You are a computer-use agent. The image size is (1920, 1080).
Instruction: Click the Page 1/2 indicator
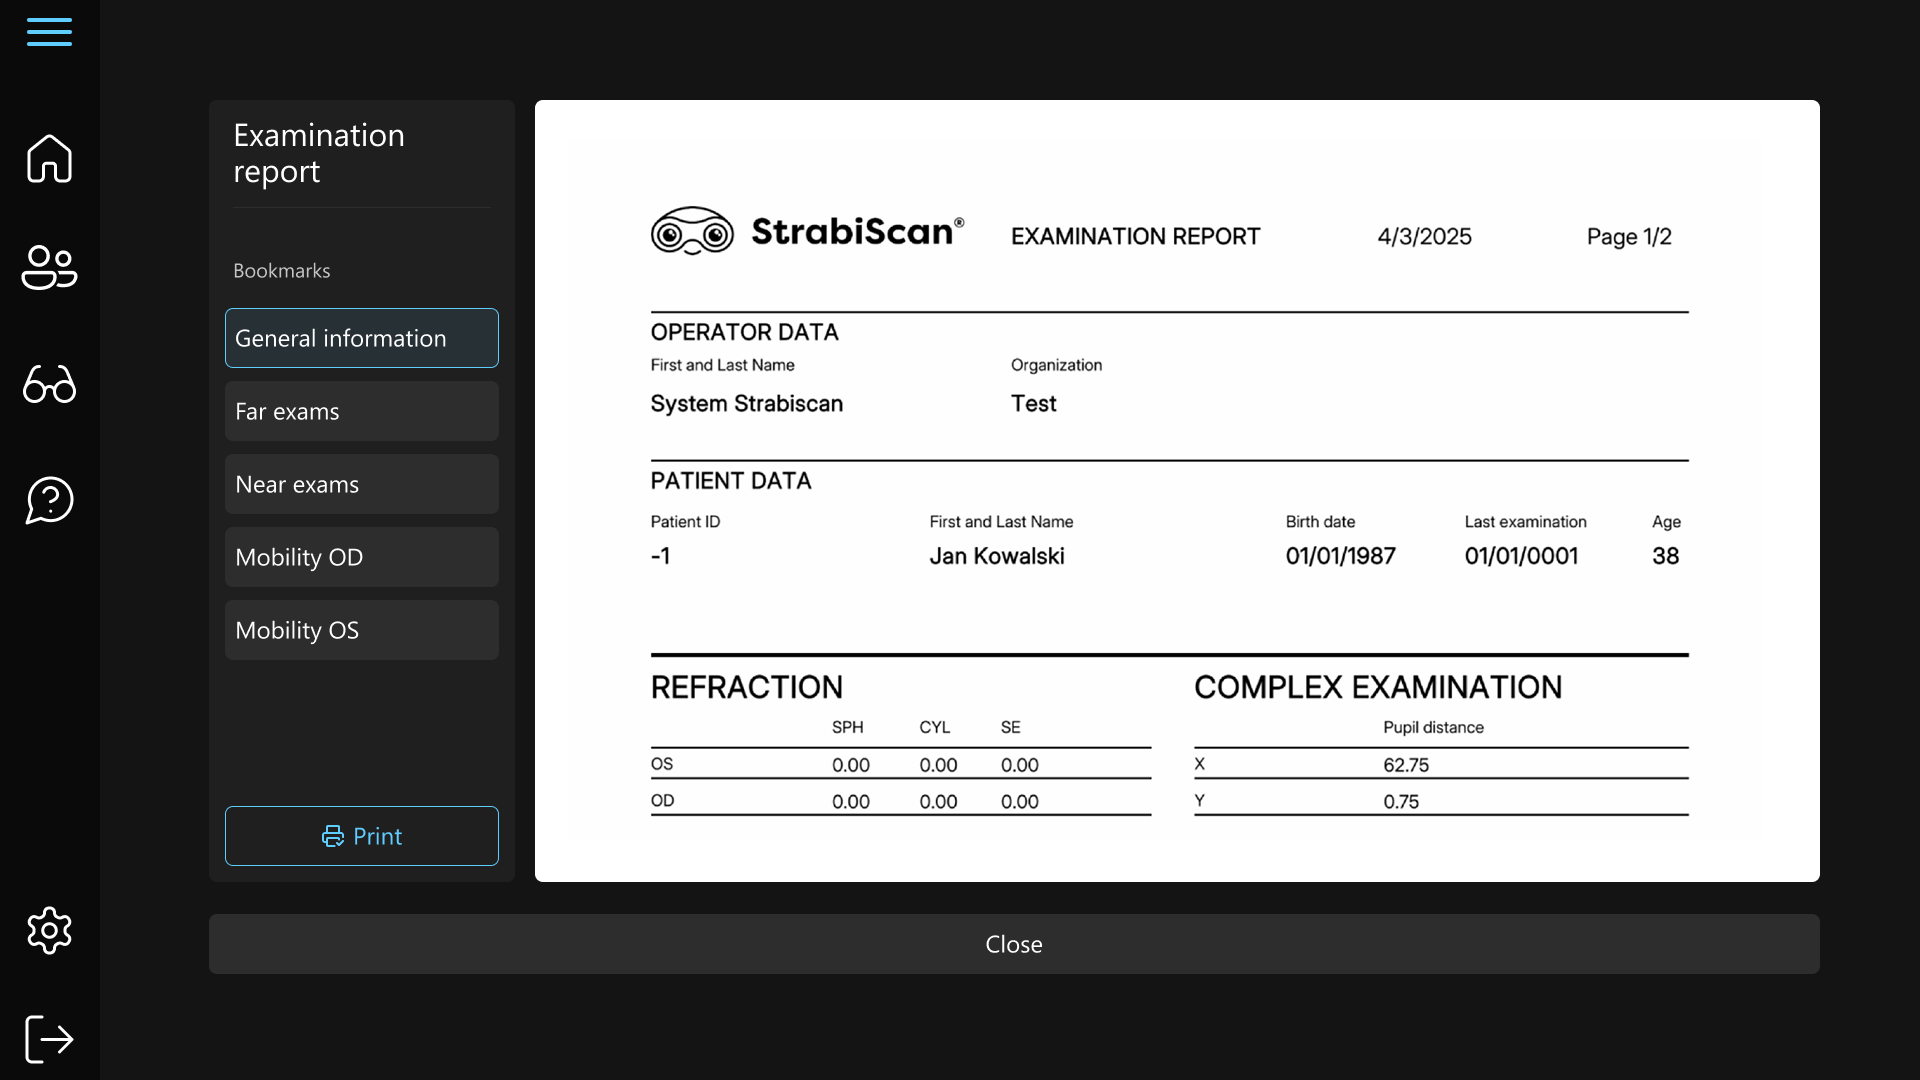pyautogui.click(x=1628, y=237)
